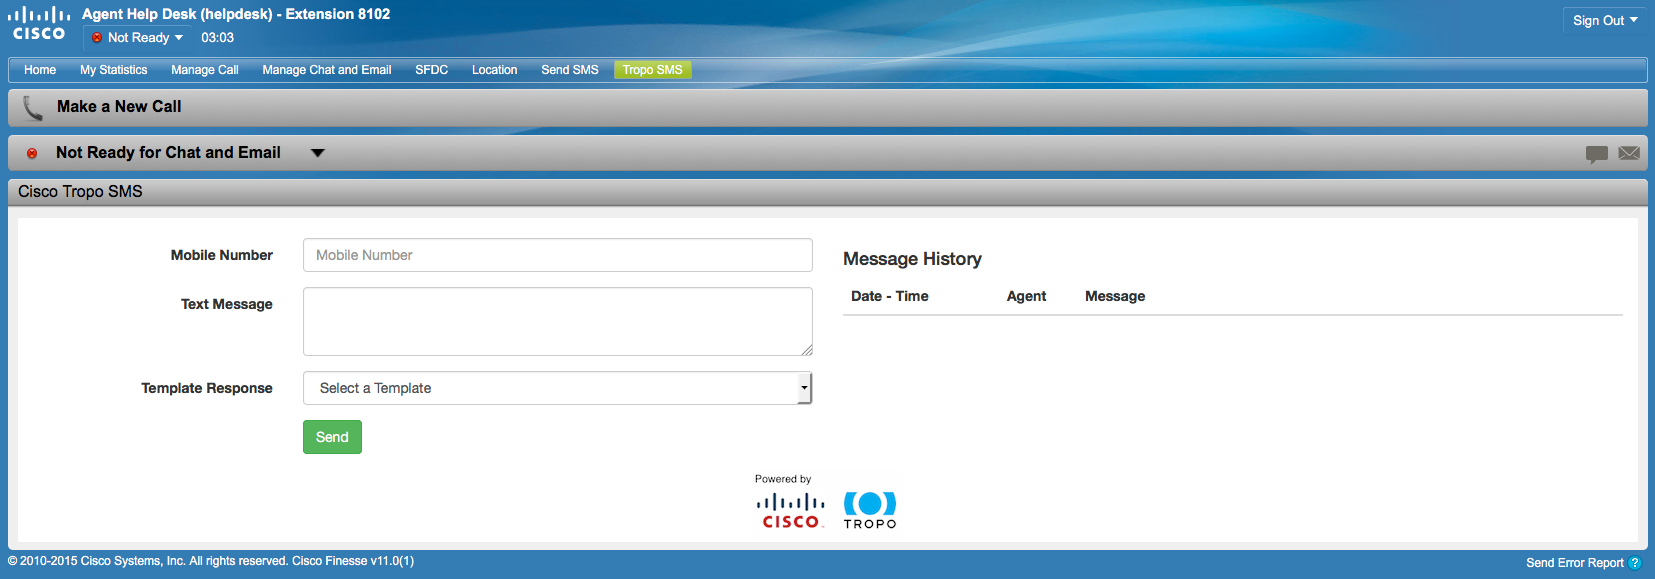The image size is (1655, 579).
Task: Click the Text Message resize handle
Action: click(x=806, y=349)
